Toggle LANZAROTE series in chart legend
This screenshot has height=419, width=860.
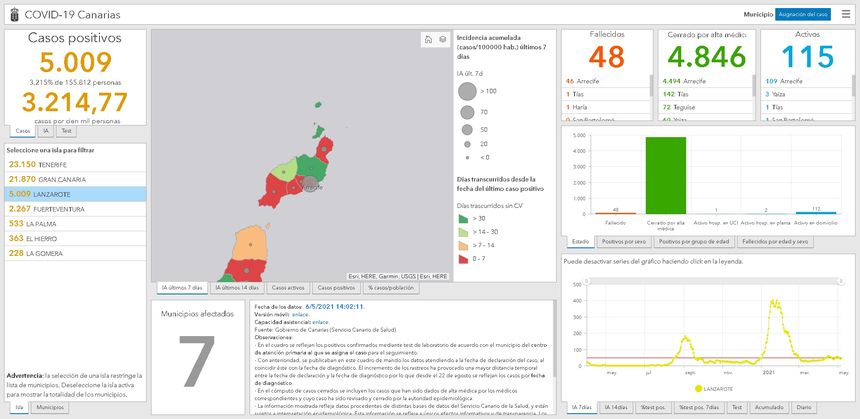coord(698,387)
